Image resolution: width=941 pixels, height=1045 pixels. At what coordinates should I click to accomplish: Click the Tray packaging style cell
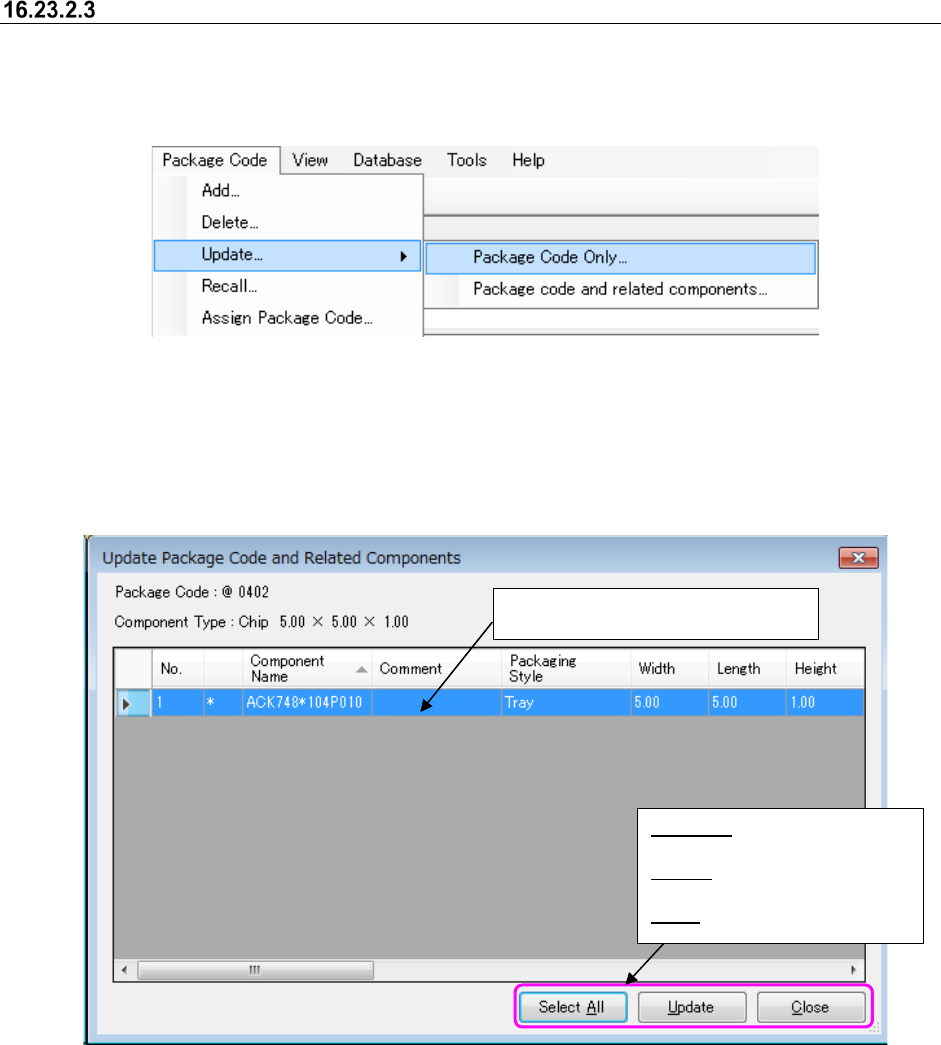pos(565,702)
